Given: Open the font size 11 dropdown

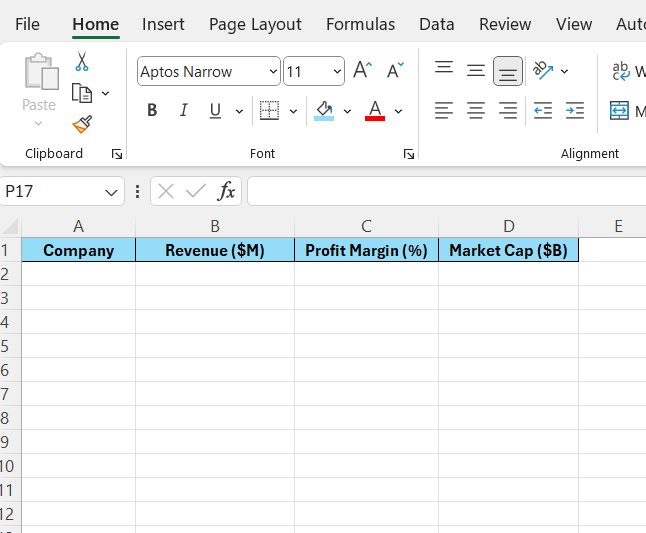Looking at the screenshot, I should (337, 72).
